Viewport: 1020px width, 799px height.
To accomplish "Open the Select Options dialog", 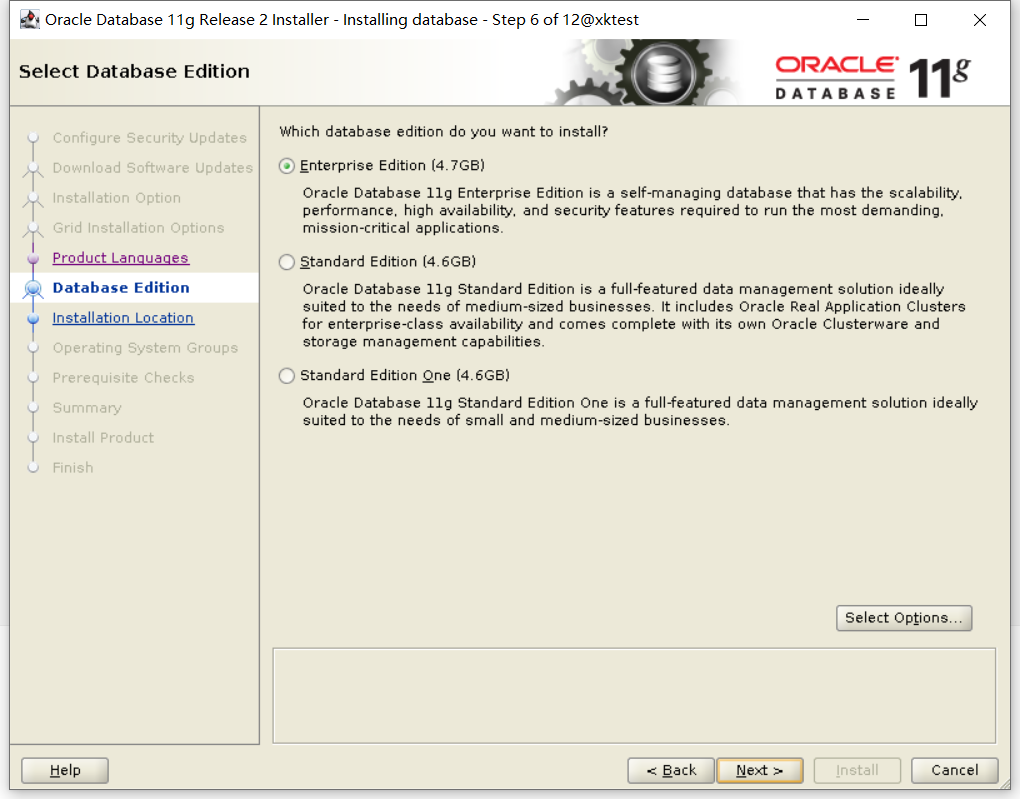I will pyautogui.click(x=904, y=618).
